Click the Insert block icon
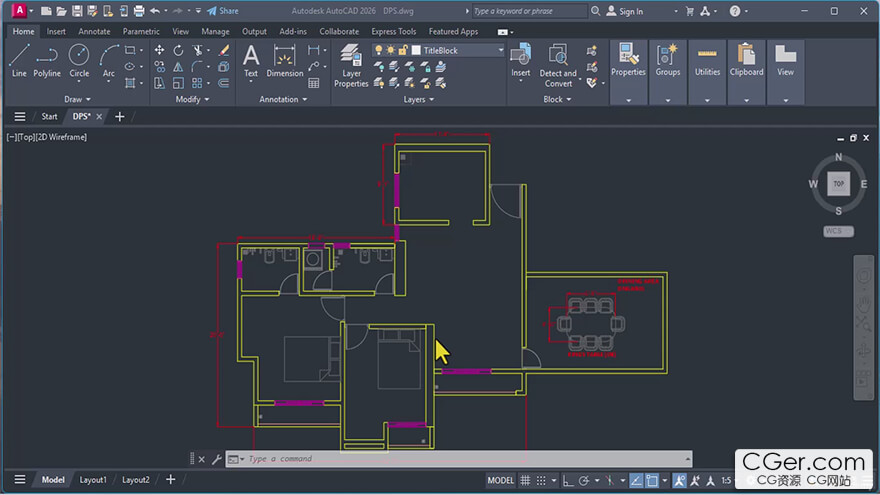880x495 pixels. 520,61
